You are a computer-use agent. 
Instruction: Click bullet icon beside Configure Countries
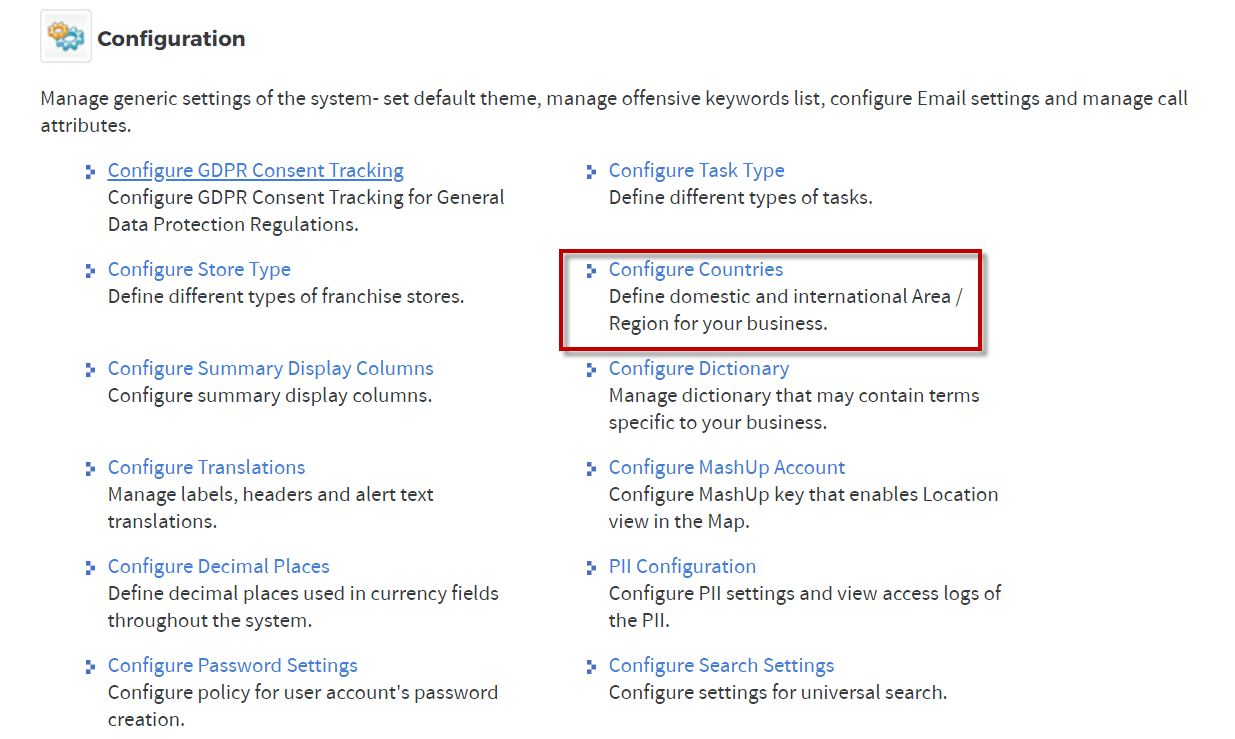[x=592, y=271]
